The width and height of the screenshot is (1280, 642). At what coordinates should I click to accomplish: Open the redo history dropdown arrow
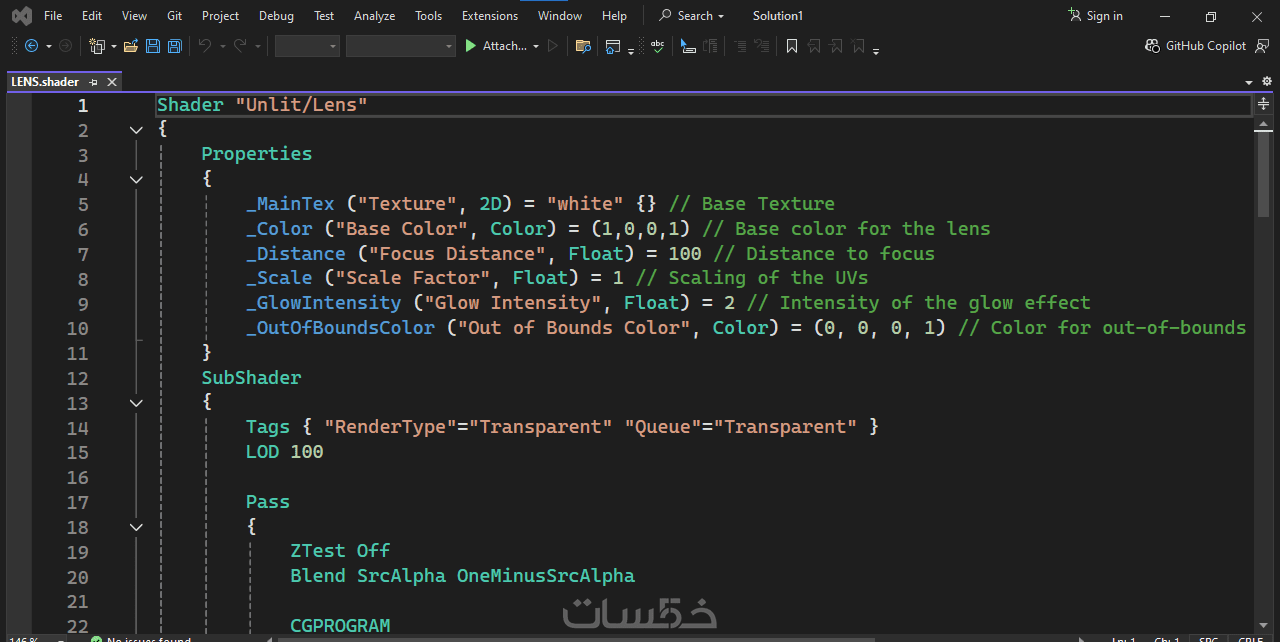tap(258, 46)
